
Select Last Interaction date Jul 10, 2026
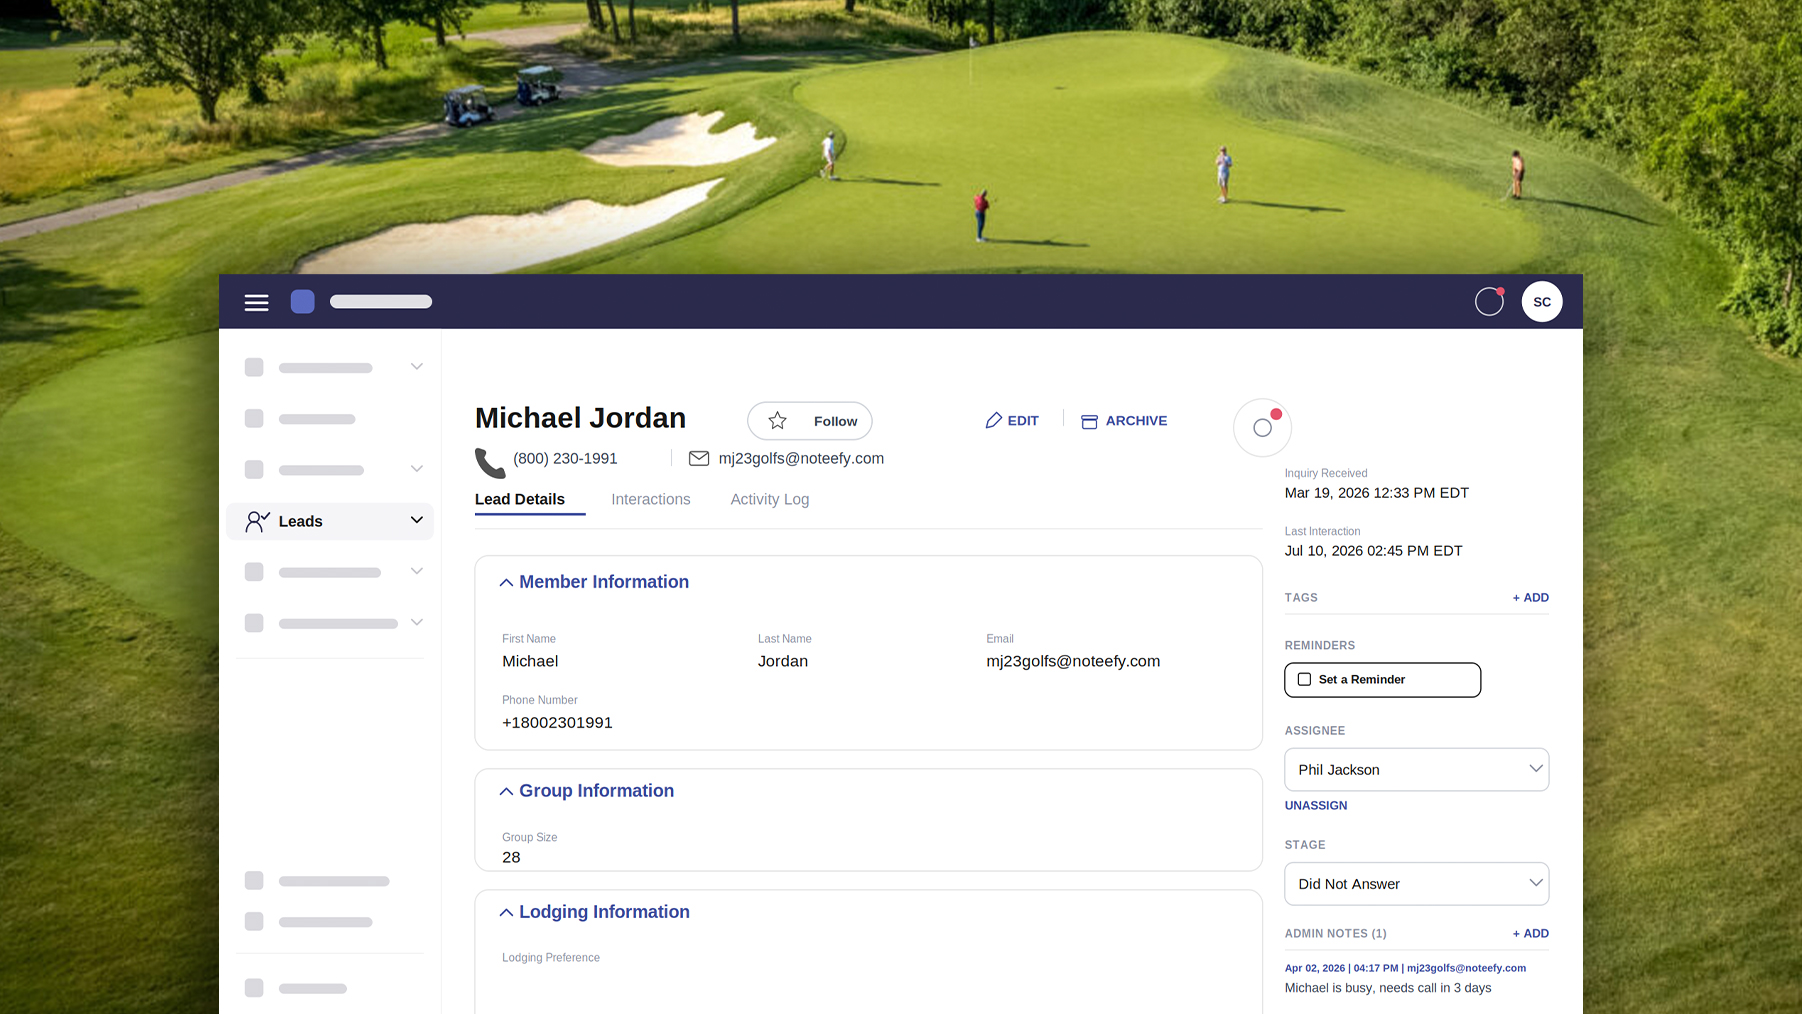[x=1373, y=551]
